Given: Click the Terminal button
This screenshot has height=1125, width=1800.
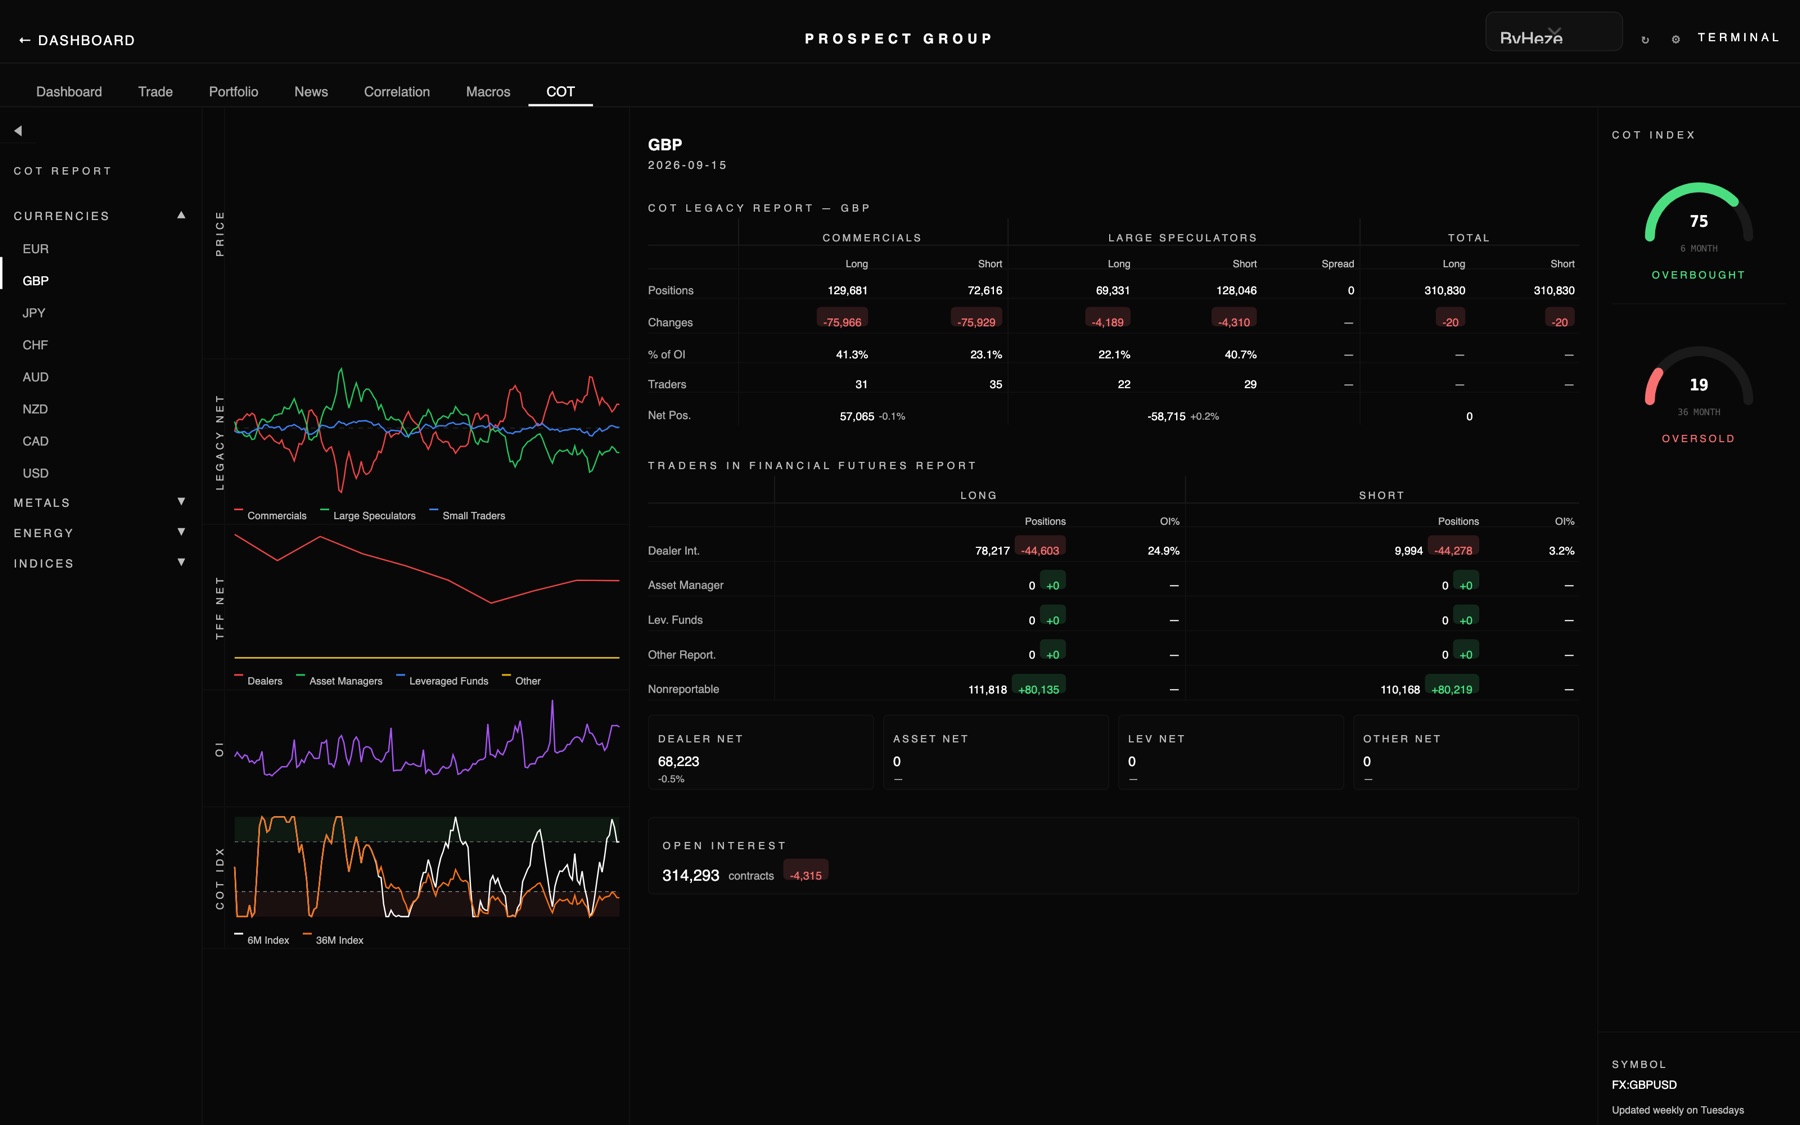Looking at the screenshot, I should coord(1738,38).
